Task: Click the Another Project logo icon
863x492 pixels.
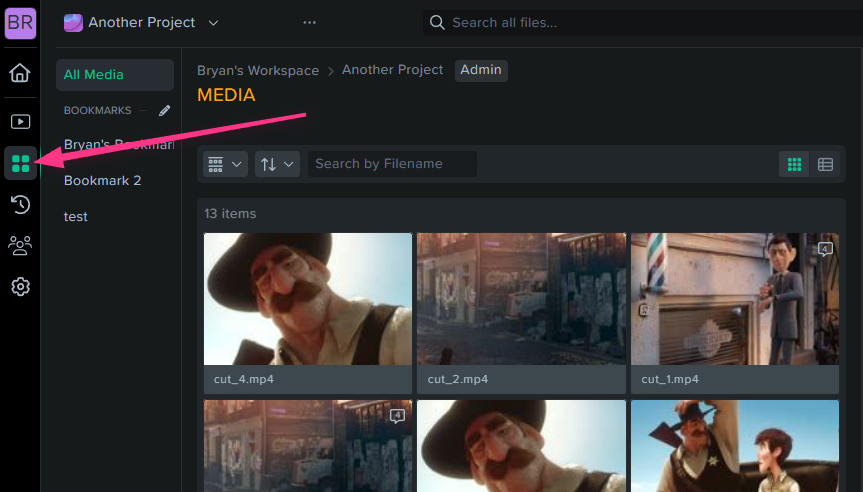Action: (x=73, y=23)
